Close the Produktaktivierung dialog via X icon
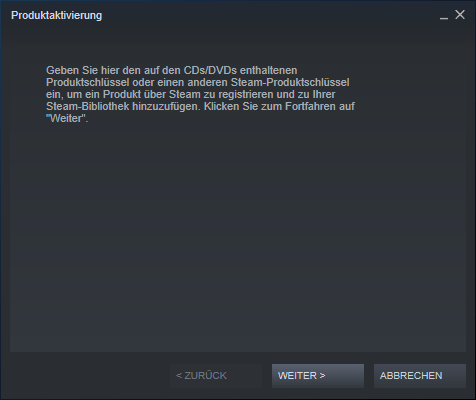This screenshot has width=476, height=400. tap(460, 15)
